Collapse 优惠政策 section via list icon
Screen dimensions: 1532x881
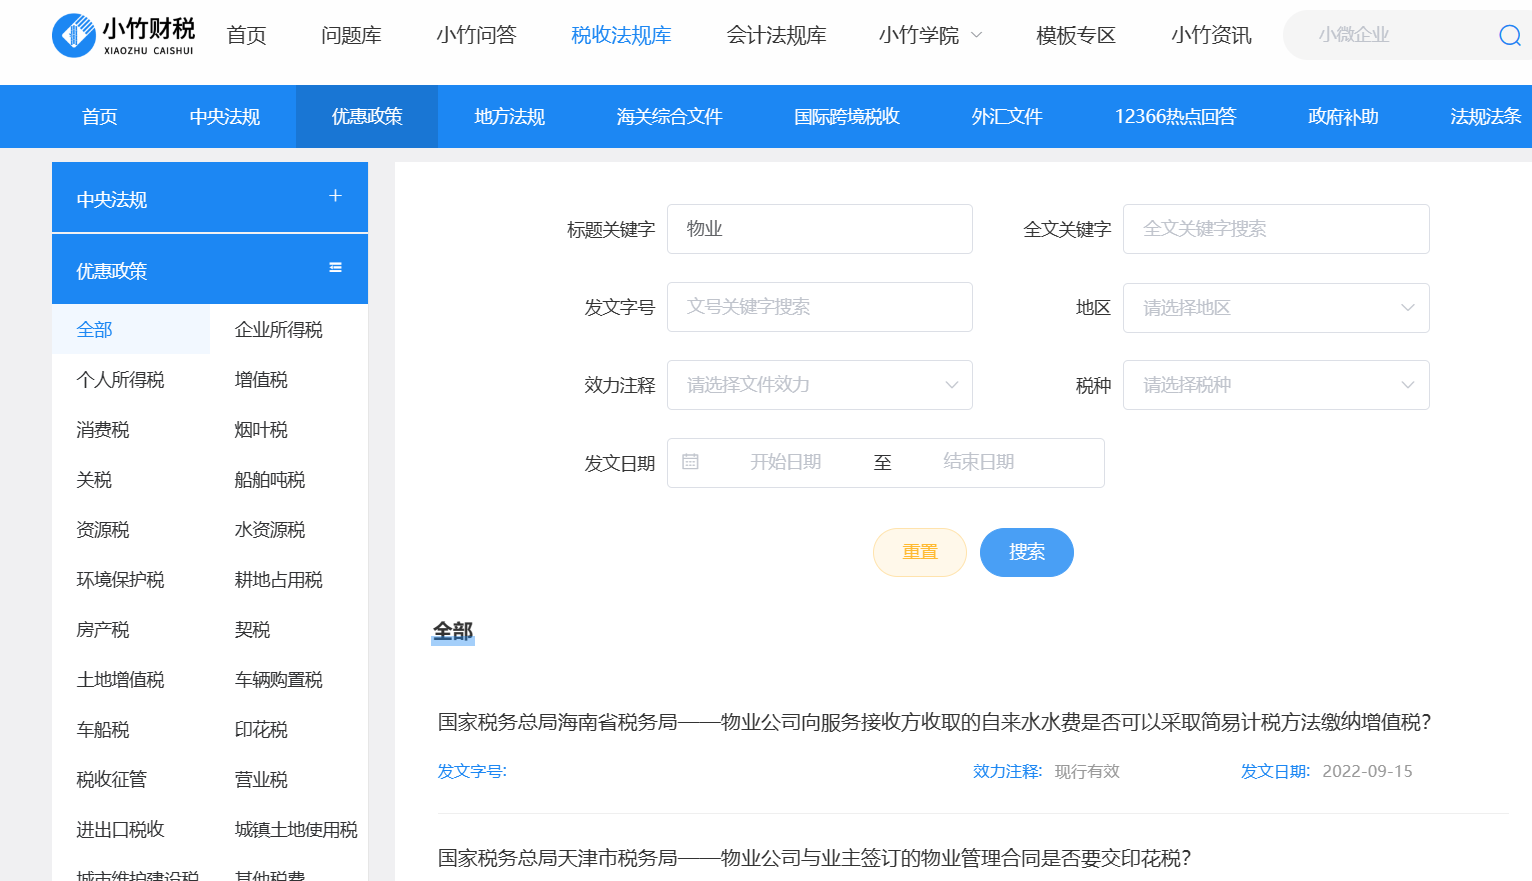coord(335,268)
